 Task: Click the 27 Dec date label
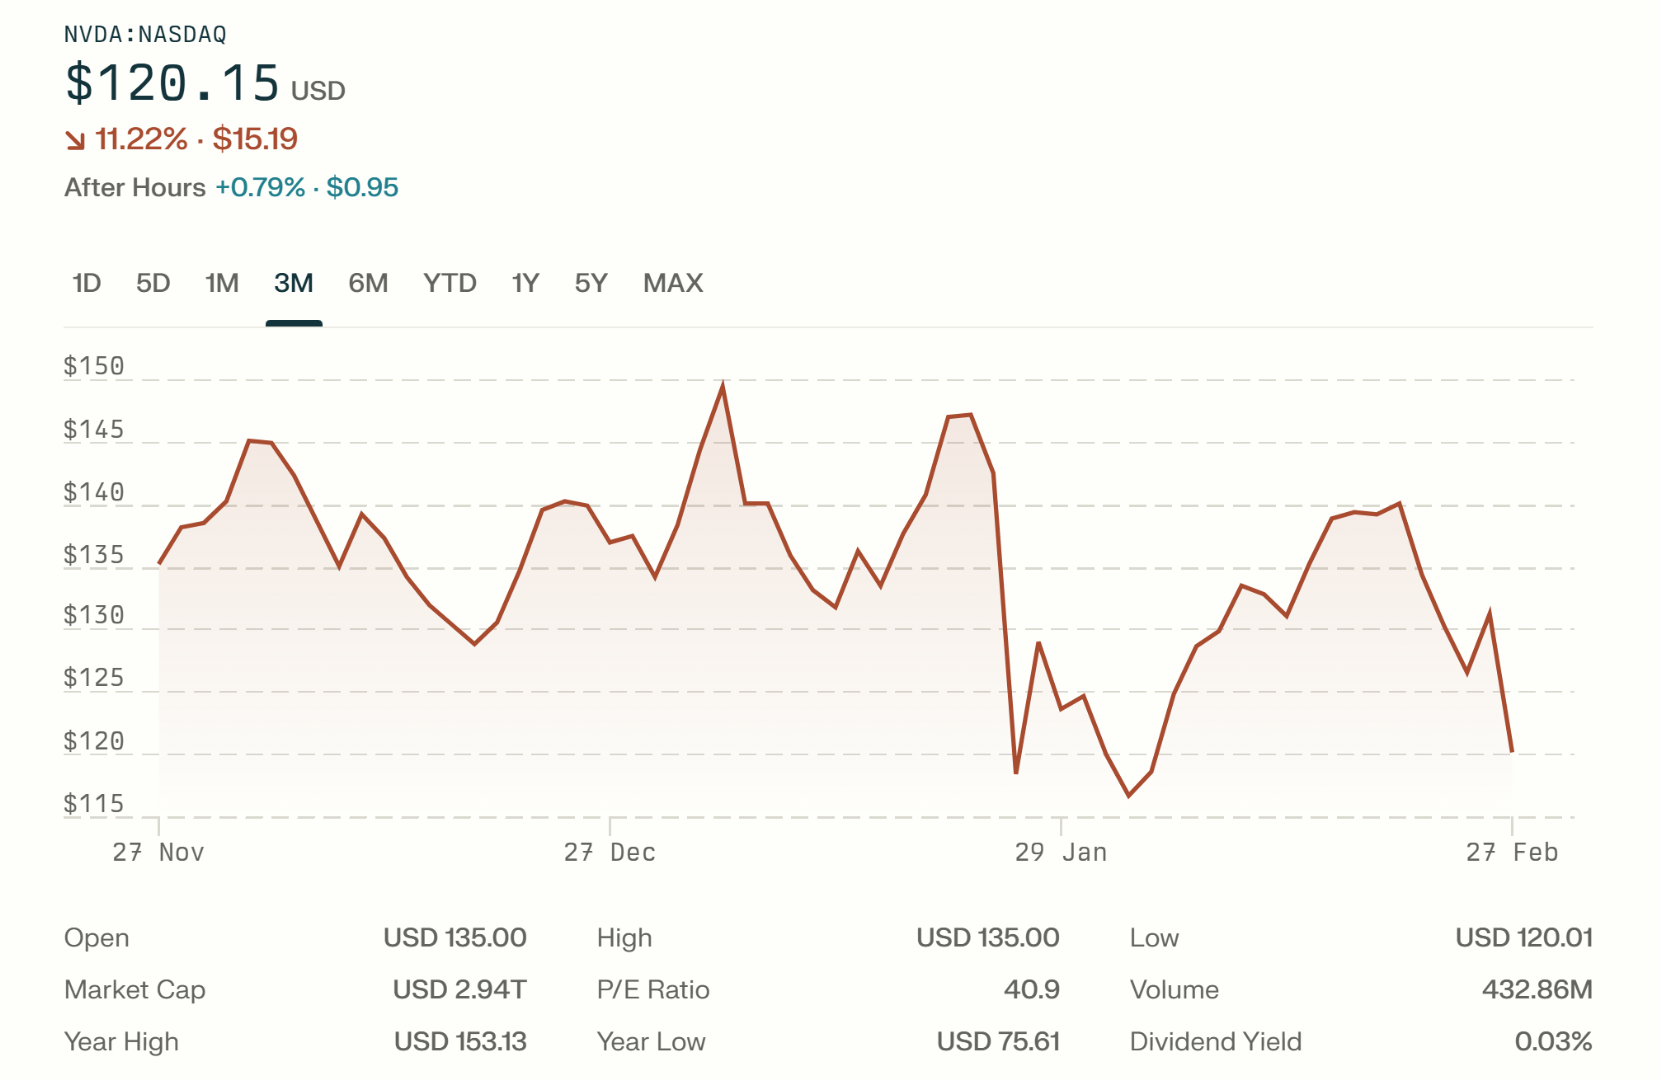click(610, 852)
